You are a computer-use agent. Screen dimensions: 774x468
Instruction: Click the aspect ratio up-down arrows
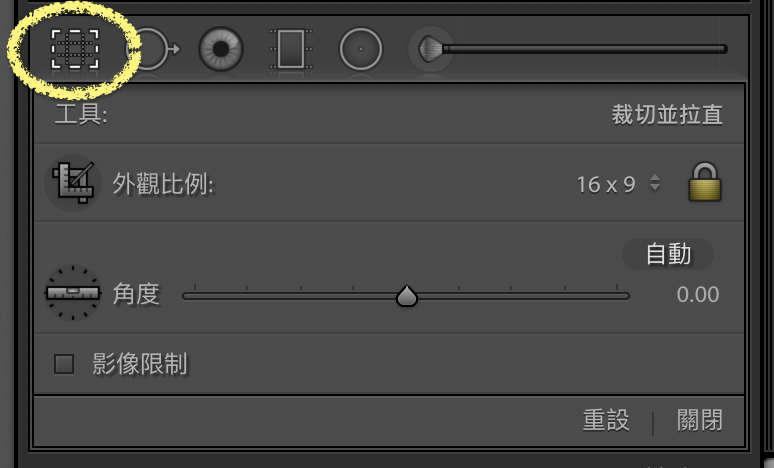point(655,183)
